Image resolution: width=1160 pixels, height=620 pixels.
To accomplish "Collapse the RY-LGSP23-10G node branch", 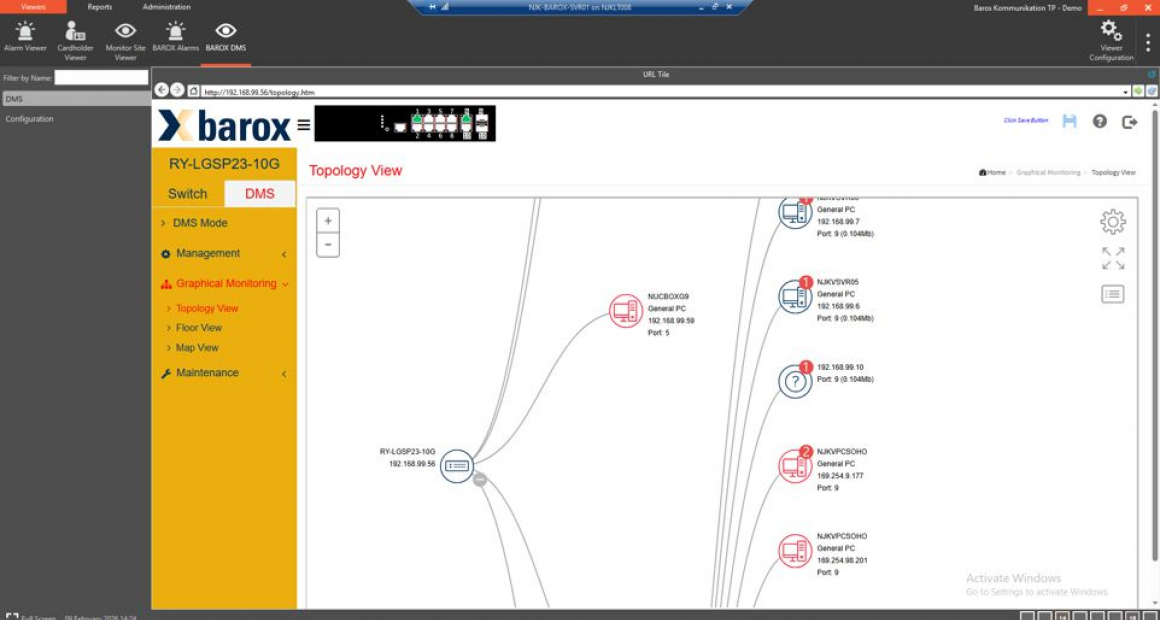I will (480, 479).
